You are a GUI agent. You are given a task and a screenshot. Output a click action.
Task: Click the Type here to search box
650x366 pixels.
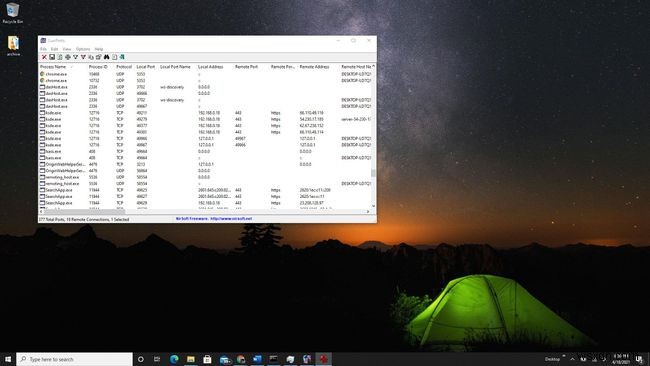click(75, 359)
